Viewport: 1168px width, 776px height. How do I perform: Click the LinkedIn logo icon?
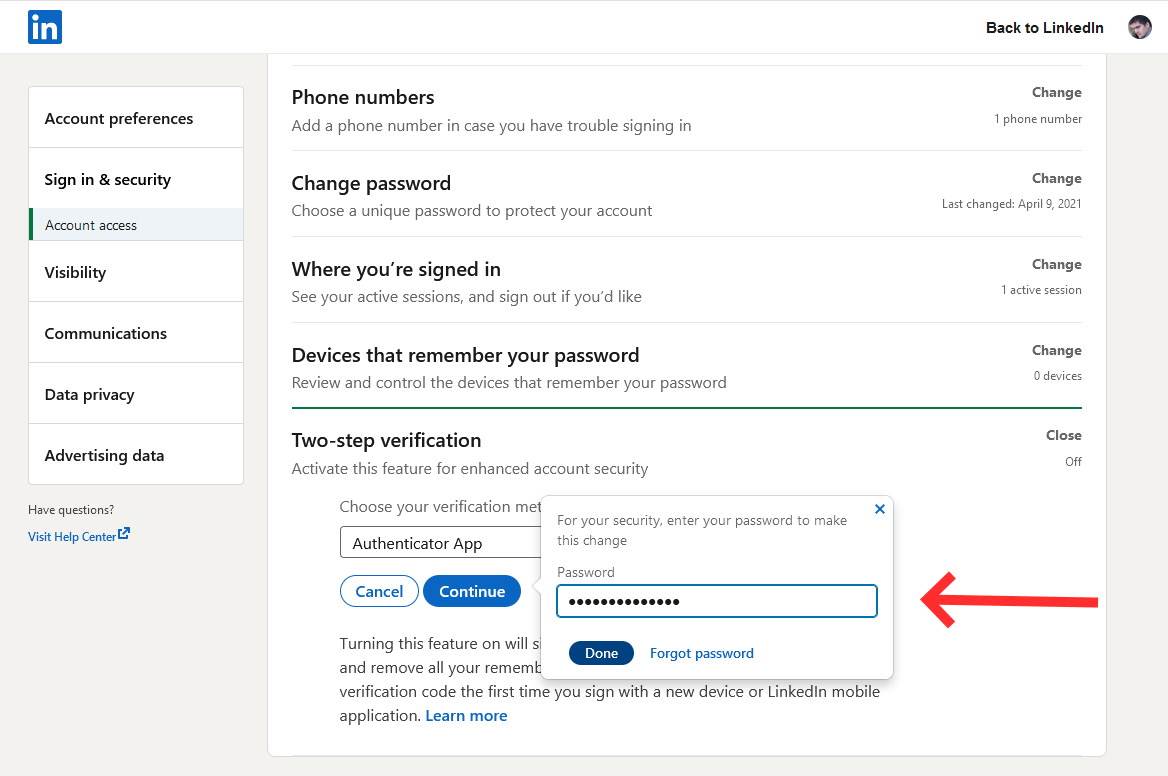pos(45,27)
